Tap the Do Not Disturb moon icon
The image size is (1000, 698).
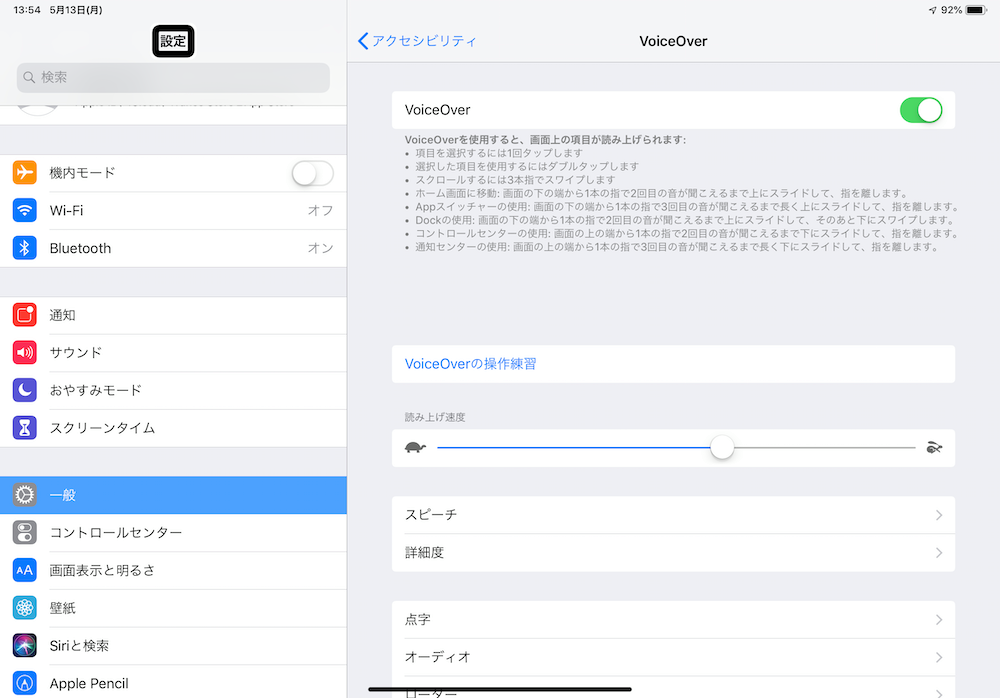coord(24,390)
